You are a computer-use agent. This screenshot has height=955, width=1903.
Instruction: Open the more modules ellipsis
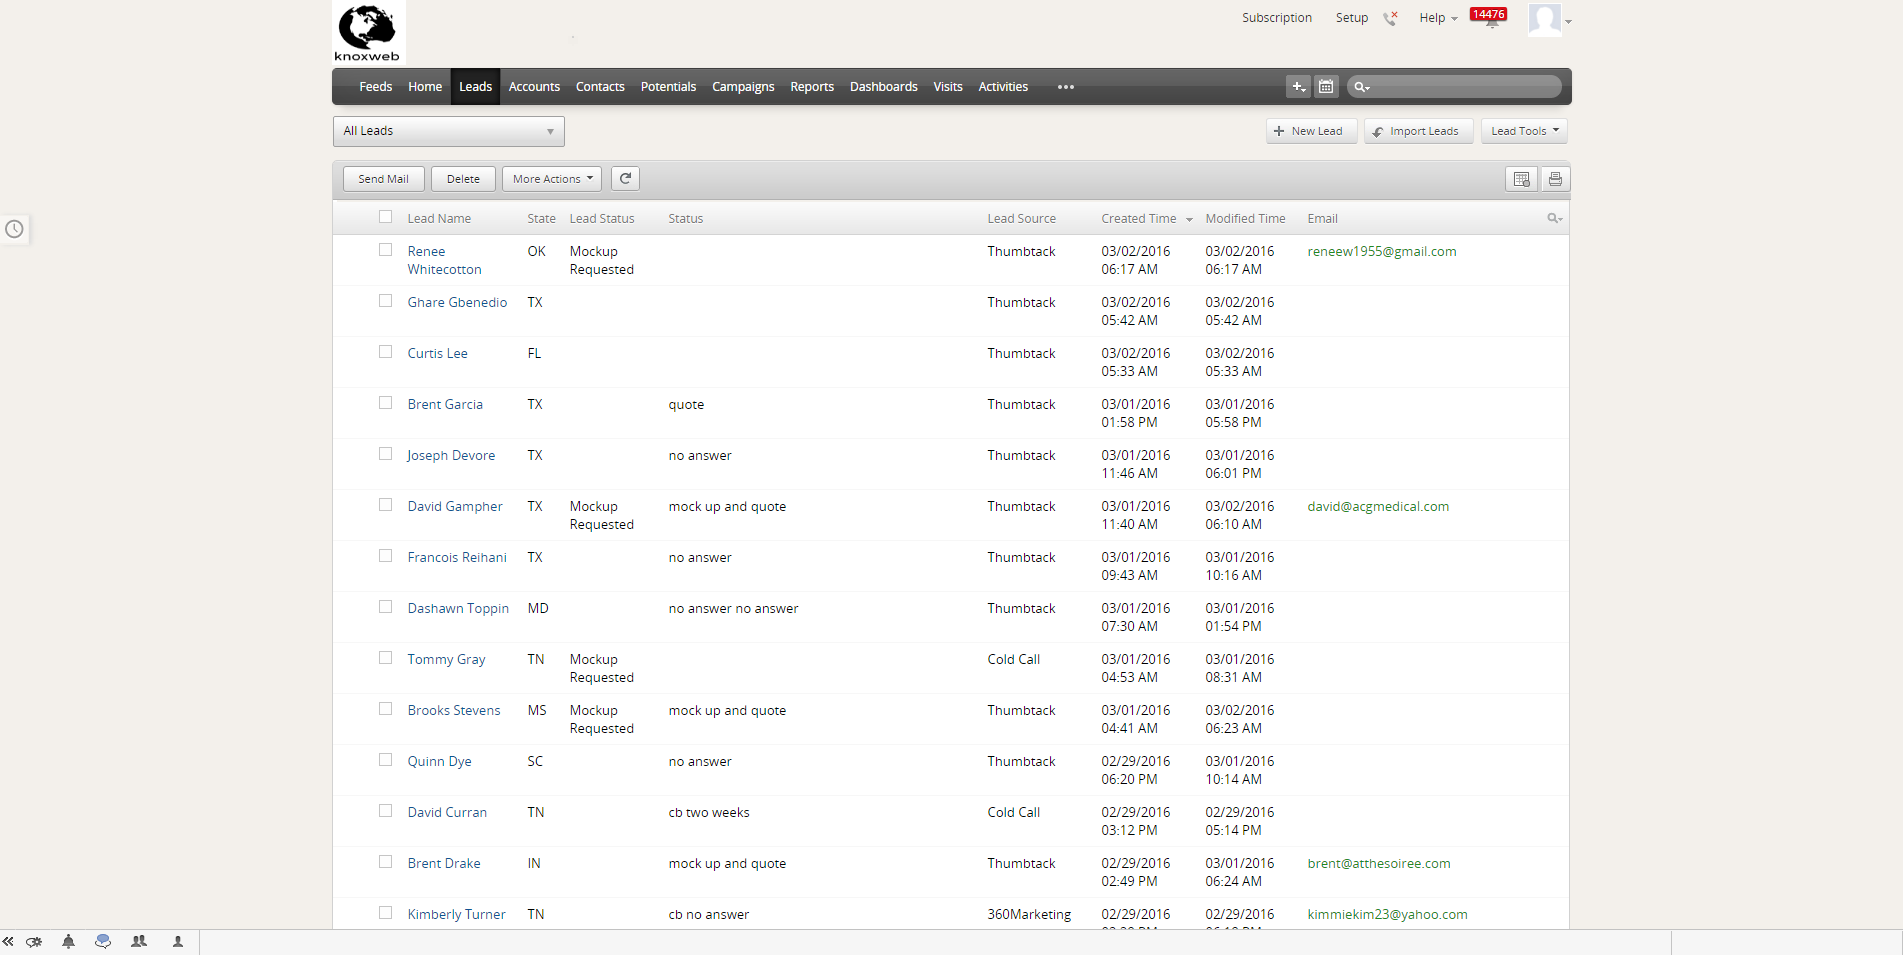tap(1066, 87)
